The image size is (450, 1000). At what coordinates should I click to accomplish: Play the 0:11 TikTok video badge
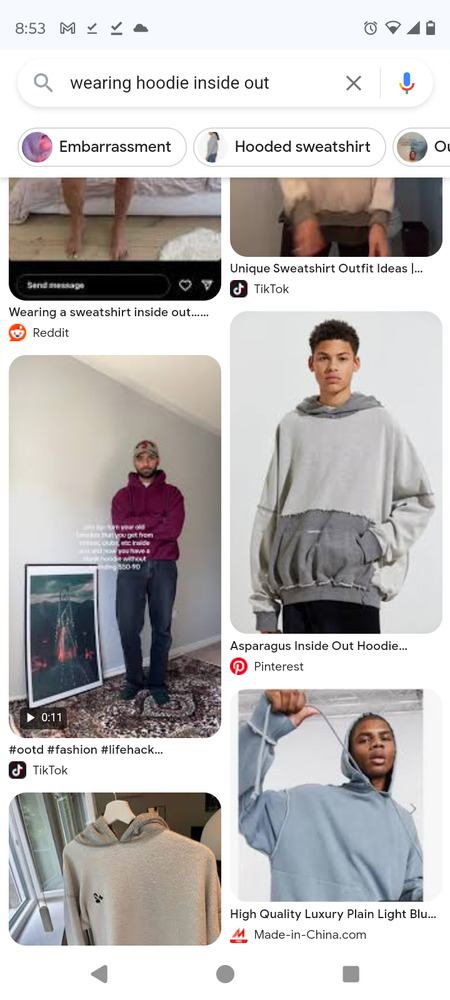[44, 717]
